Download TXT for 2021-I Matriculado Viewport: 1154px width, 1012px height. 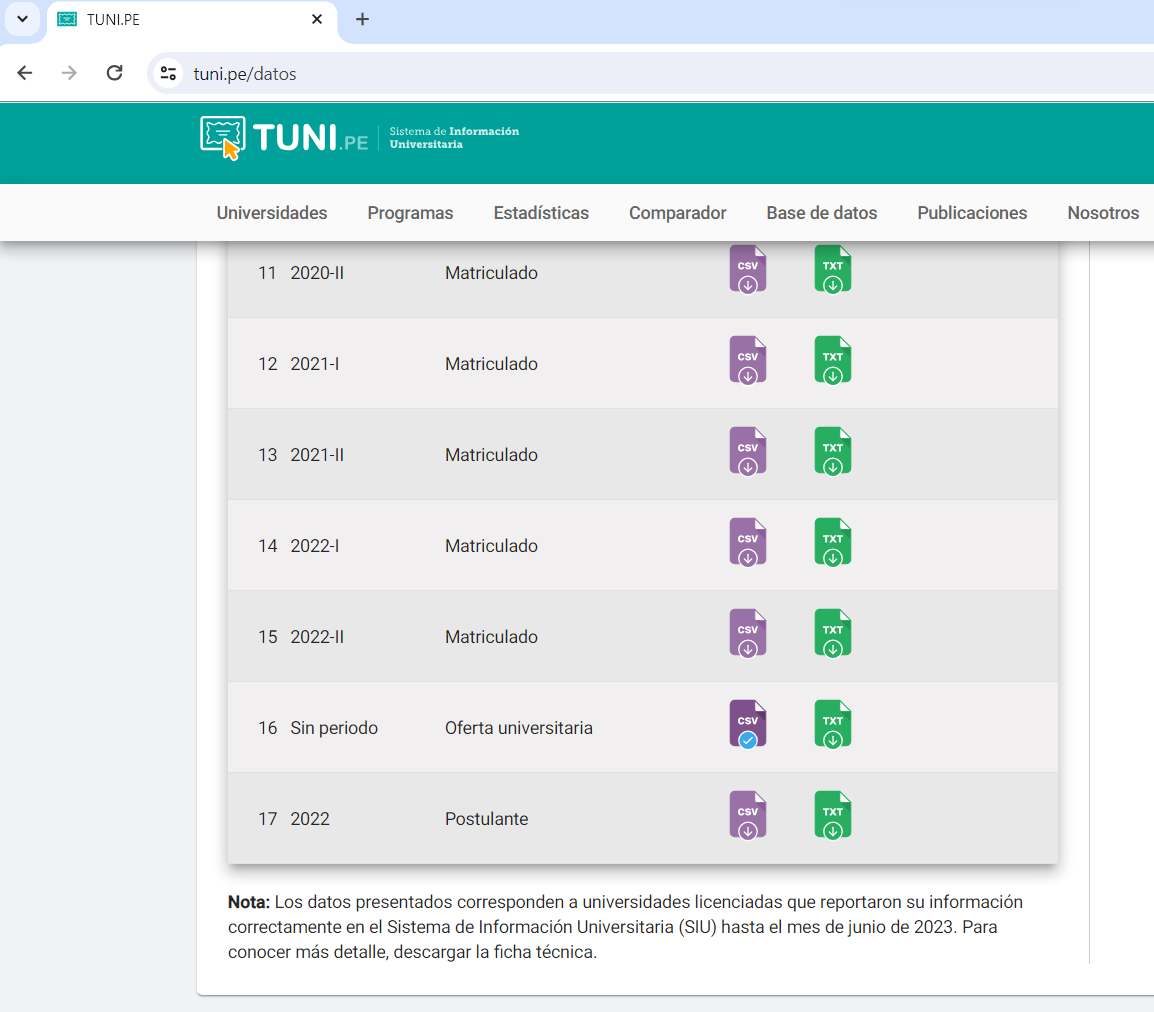[832, 361]
